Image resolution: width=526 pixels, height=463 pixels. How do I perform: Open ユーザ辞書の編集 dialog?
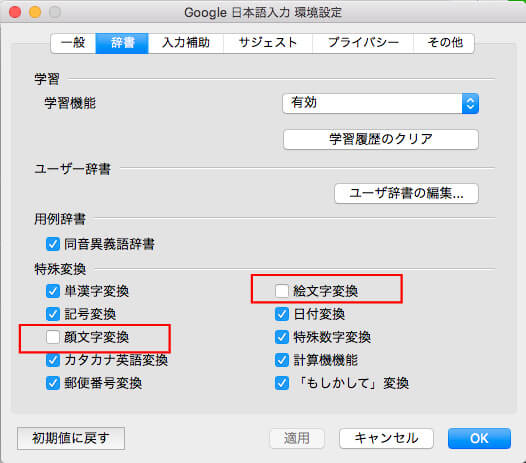point(406,193)
